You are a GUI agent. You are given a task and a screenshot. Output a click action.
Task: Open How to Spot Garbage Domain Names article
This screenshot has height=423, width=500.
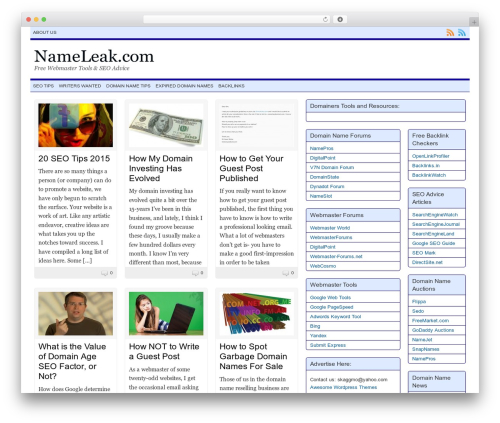point(253,356)
